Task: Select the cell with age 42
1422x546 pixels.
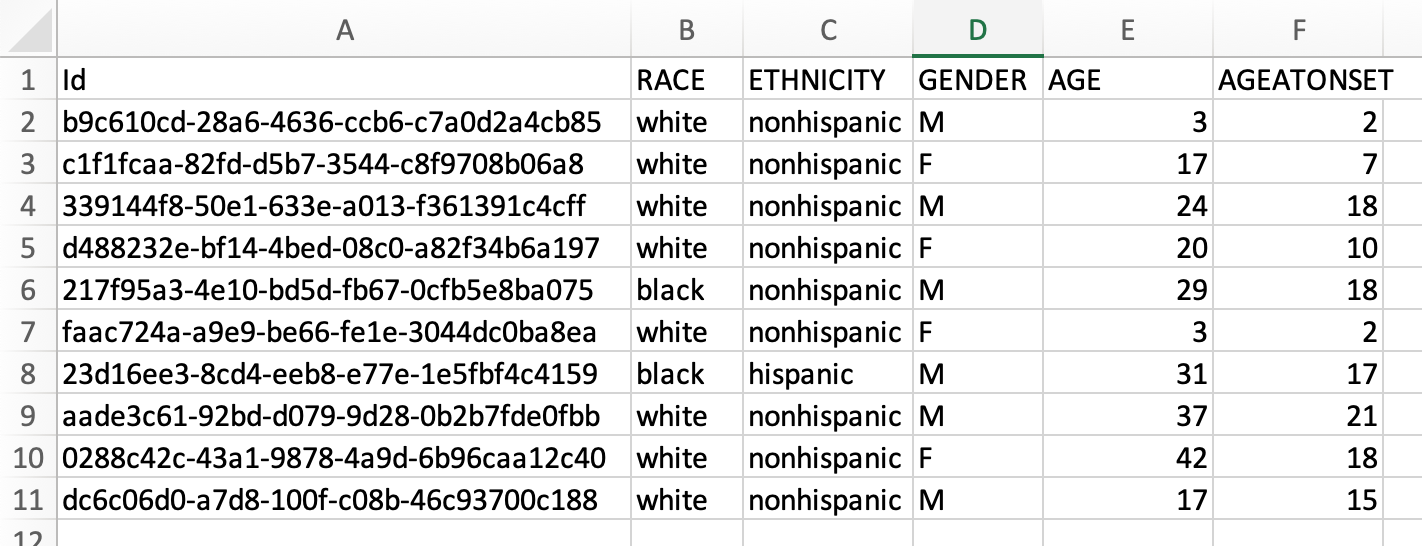Action: coord(1127,458)
